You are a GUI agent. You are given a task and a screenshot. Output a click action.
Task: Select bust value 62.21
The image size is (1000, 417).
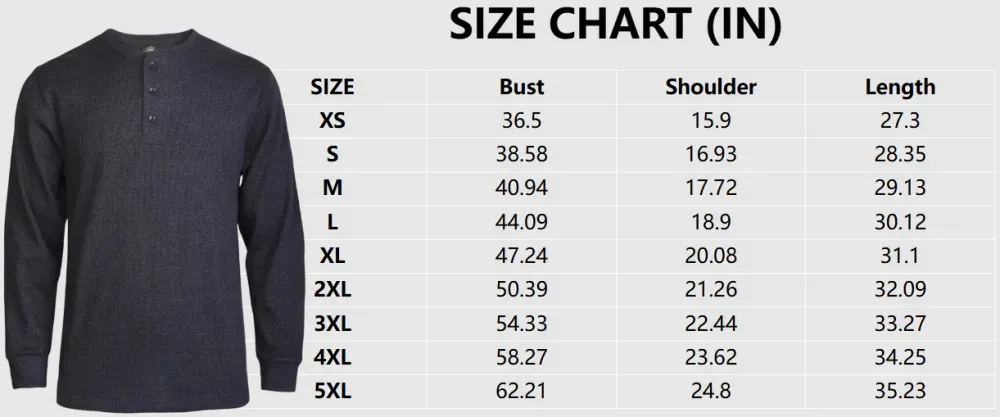(522, 391)
